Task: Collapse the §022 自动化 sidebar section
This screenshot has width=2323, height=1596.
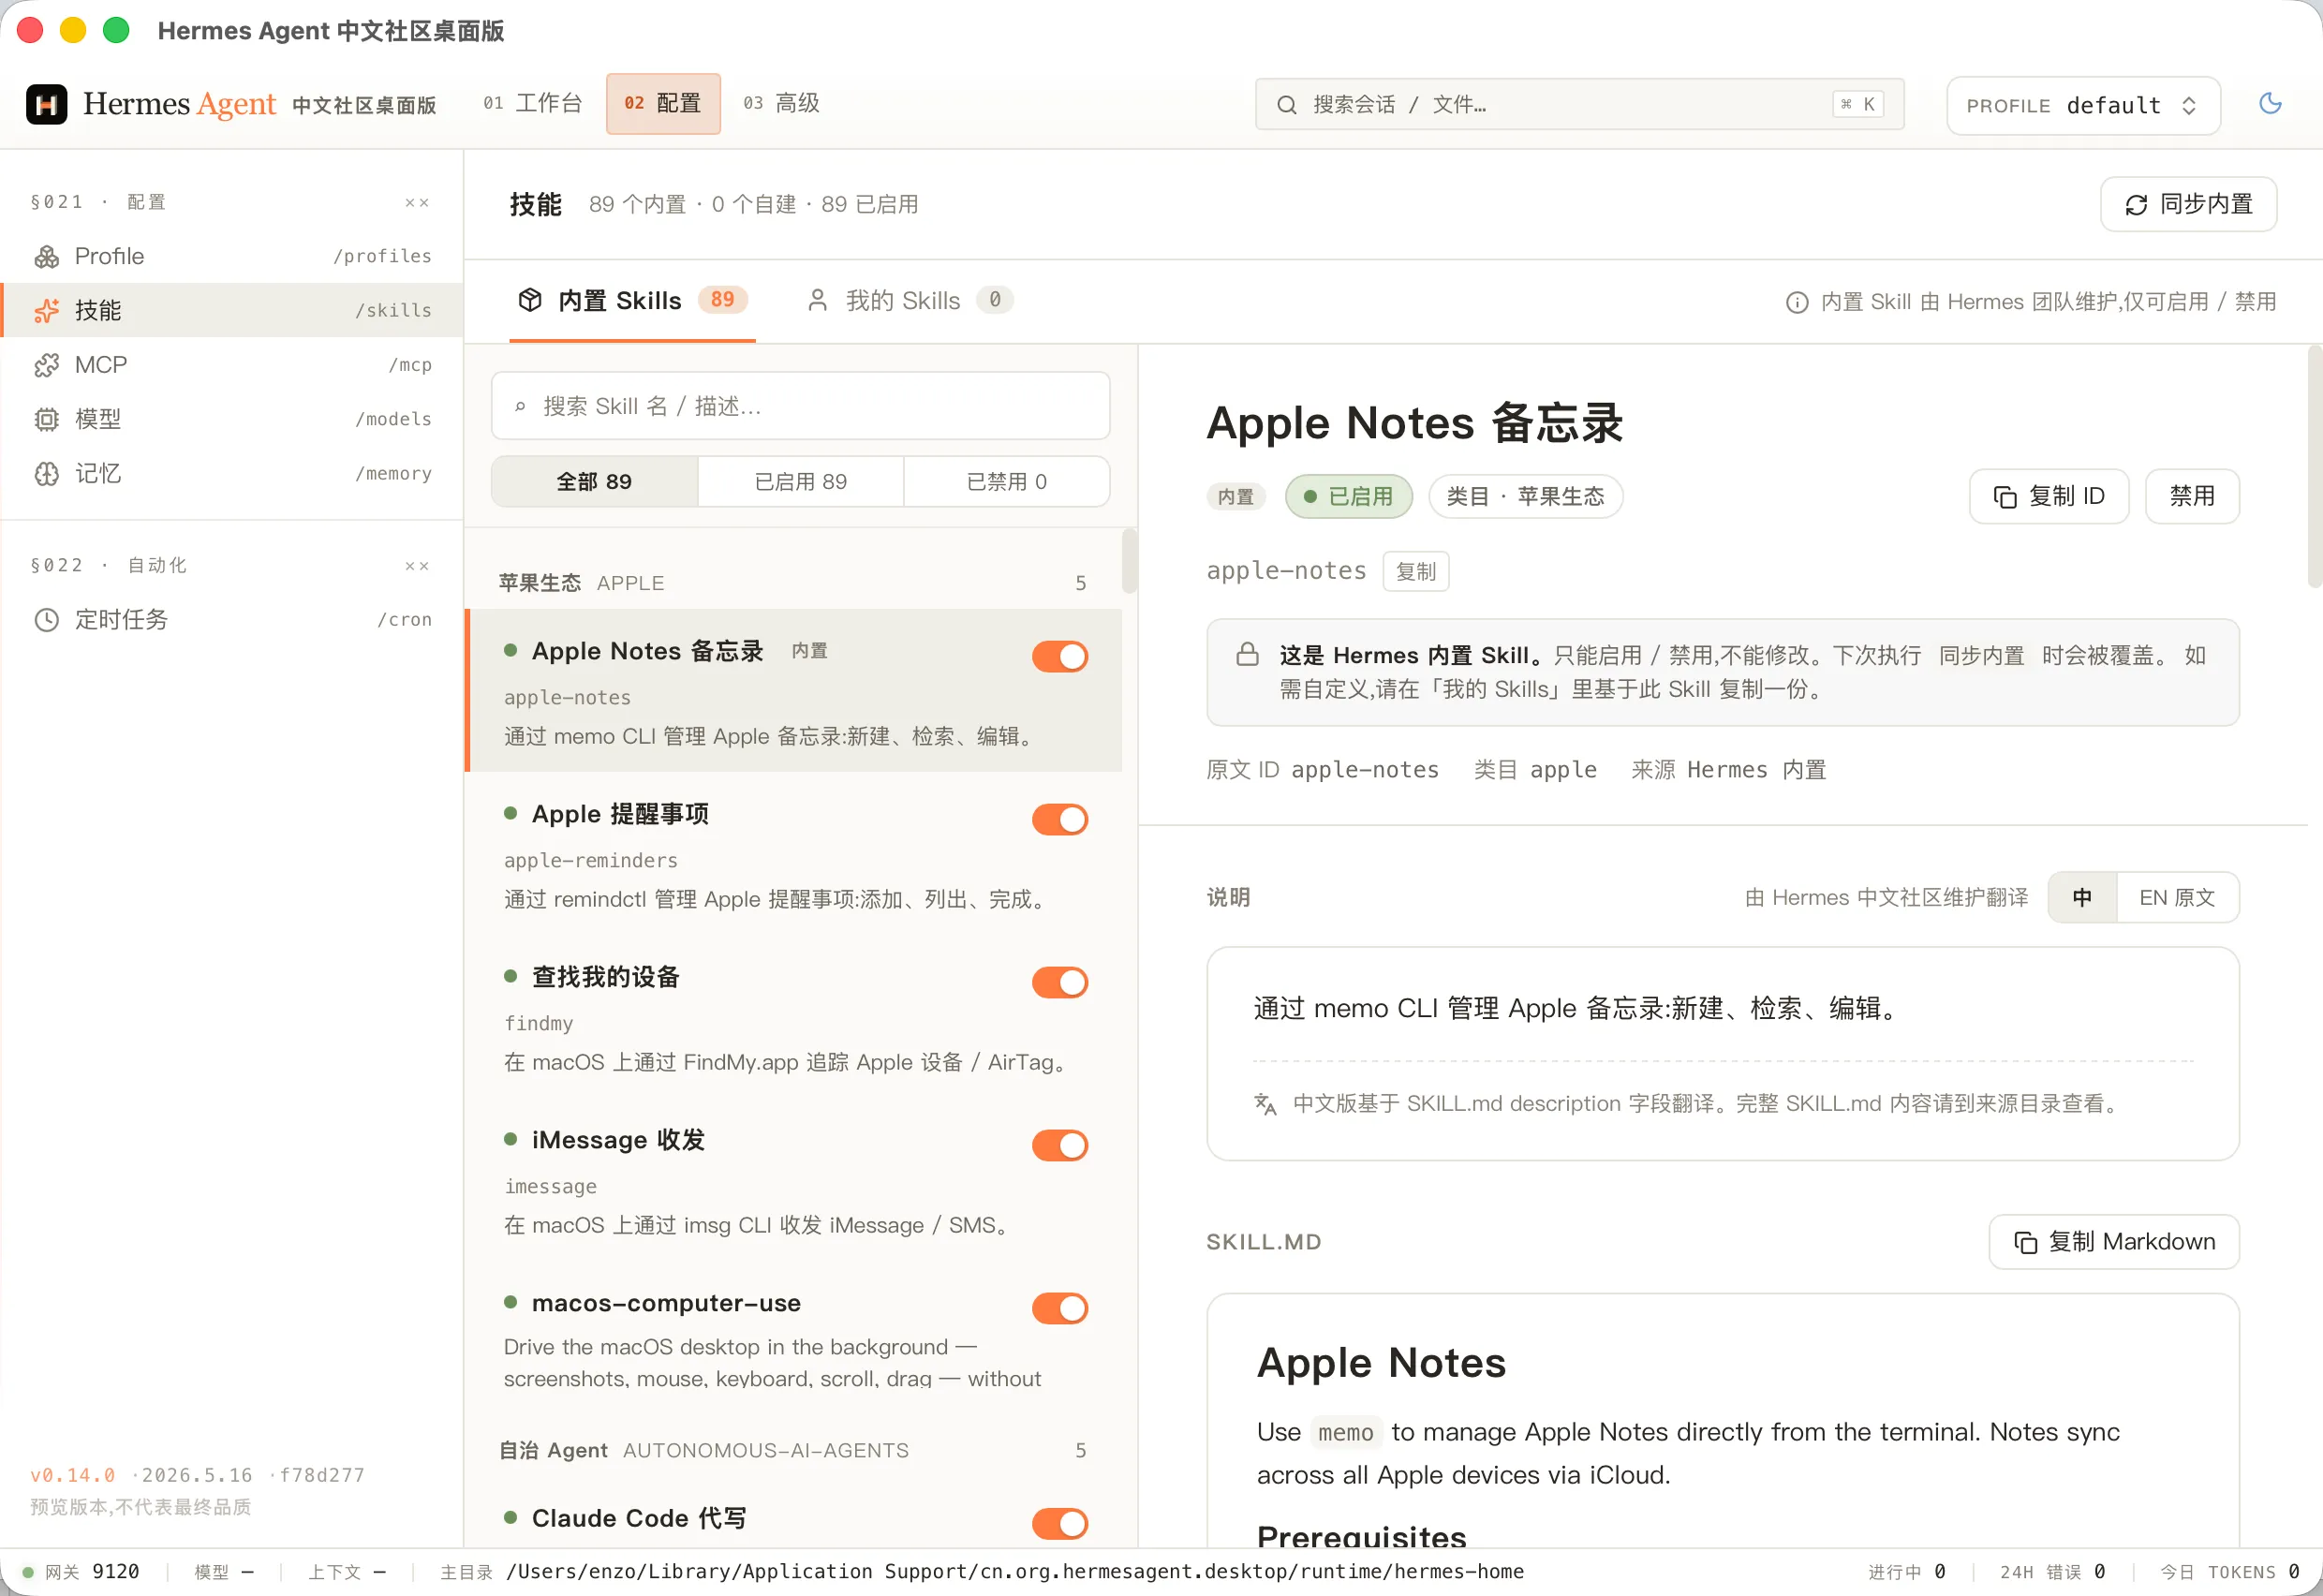Action: (x=417, y=566)
